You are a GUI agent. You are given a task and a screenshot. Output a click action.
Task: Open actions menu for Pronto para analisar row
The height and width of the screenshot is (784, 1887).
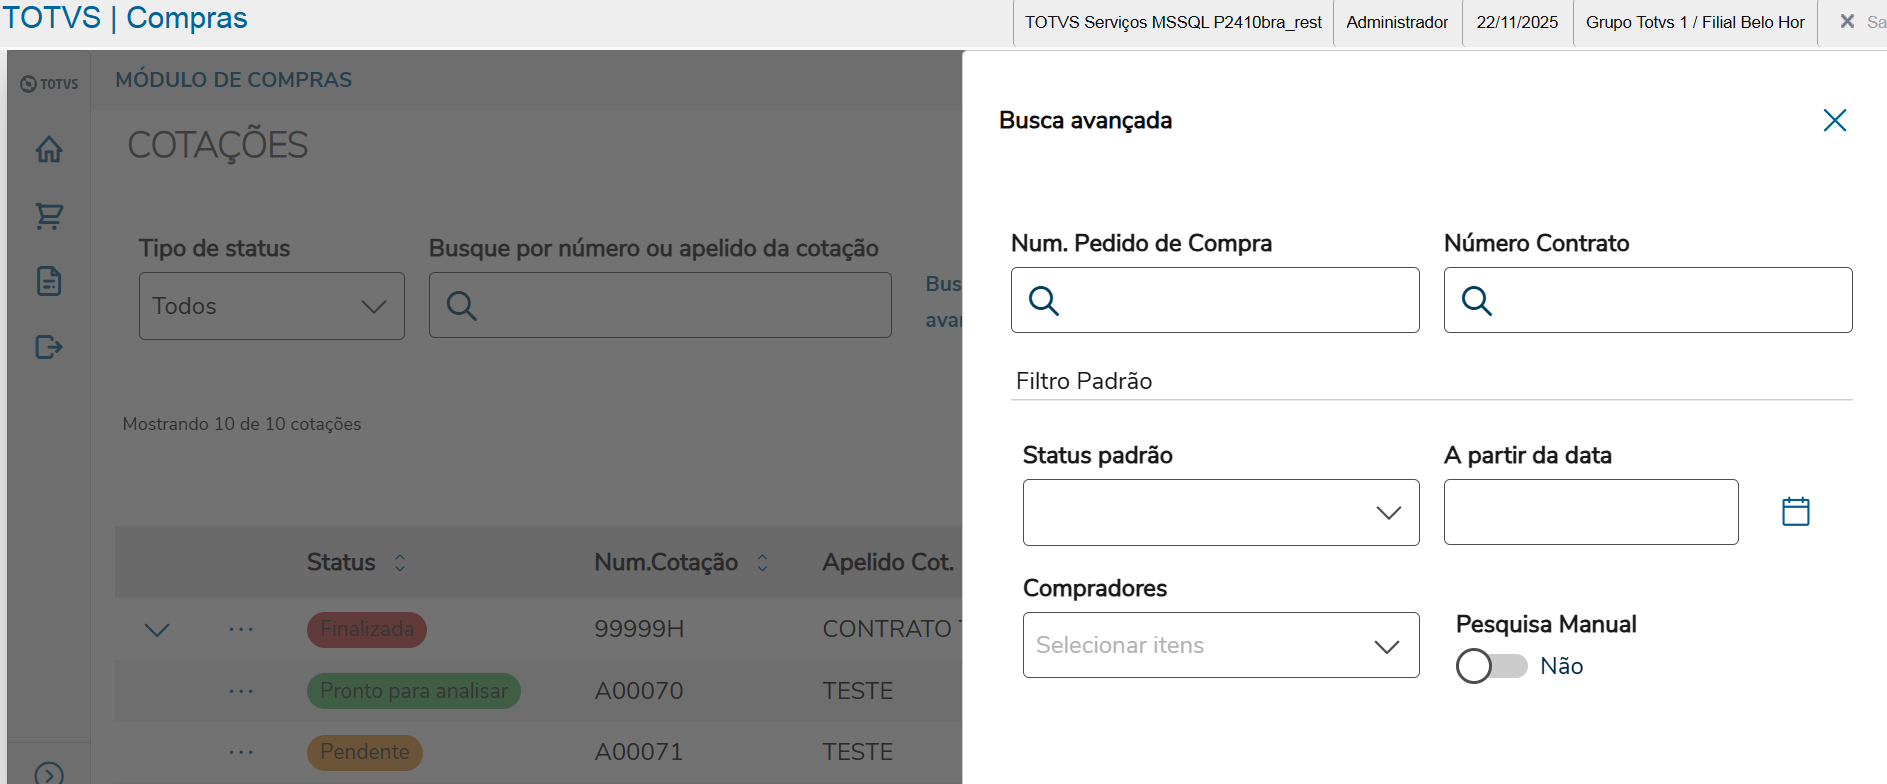click(x=241, y=691)
